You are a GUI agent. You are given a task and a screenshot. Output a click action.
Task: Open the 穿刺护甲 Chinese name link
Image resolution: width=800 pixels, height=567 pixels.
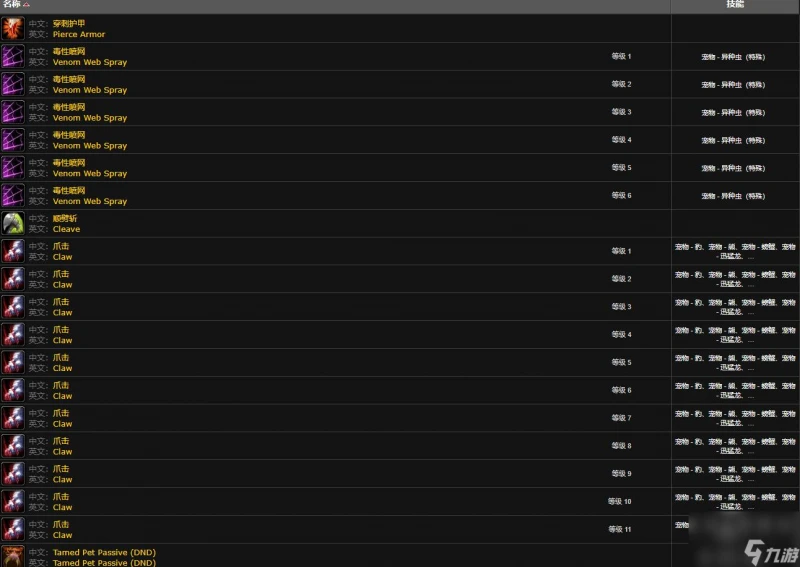tap(69, 23)
